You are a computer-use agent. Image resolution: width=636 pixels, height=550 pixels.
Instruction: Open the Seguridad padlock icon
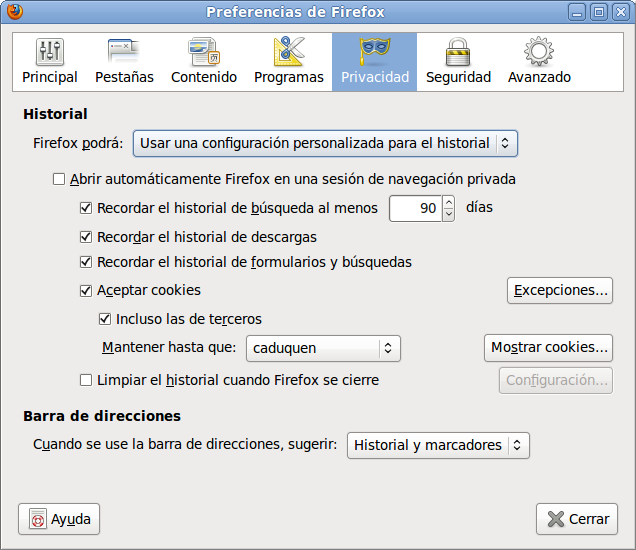(x=458, y=52)
